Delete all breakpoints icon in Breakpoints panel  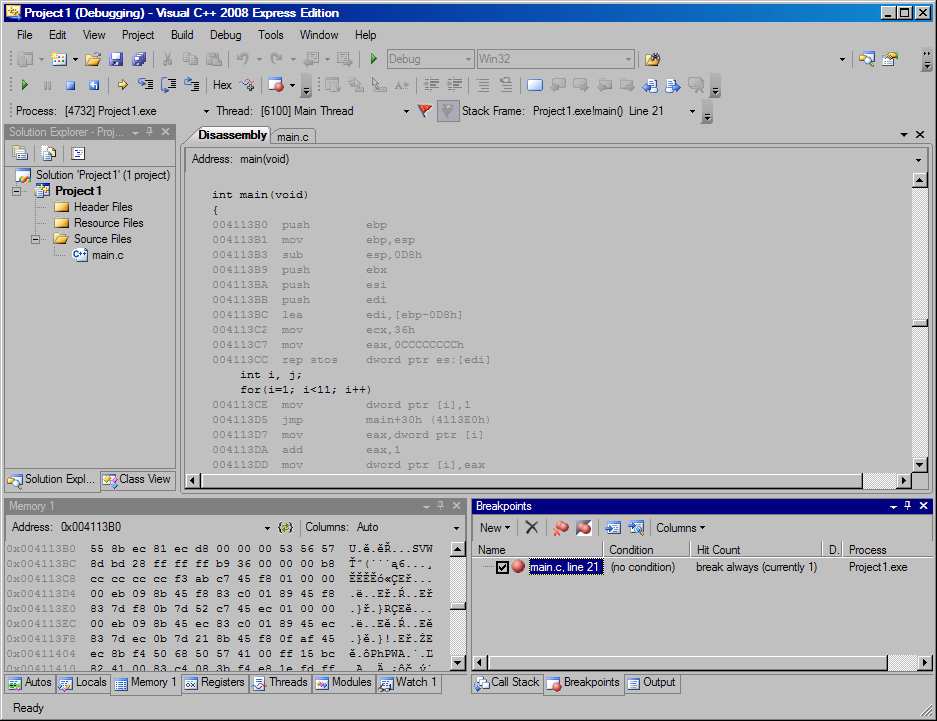click(561, 527)
